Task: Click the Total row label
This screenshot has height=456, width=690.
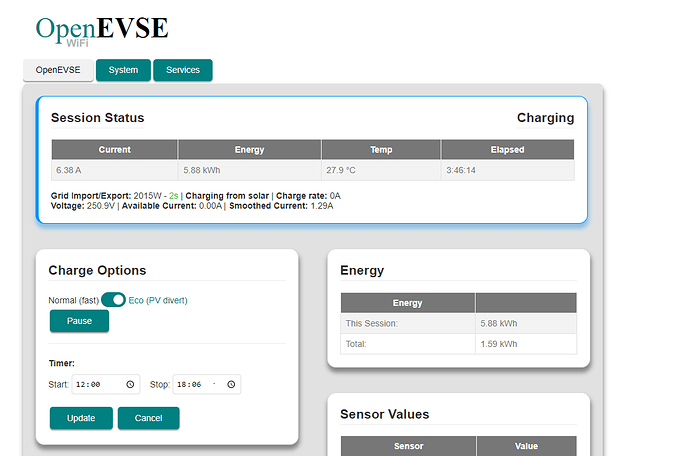Action: (x=356, y=344)
